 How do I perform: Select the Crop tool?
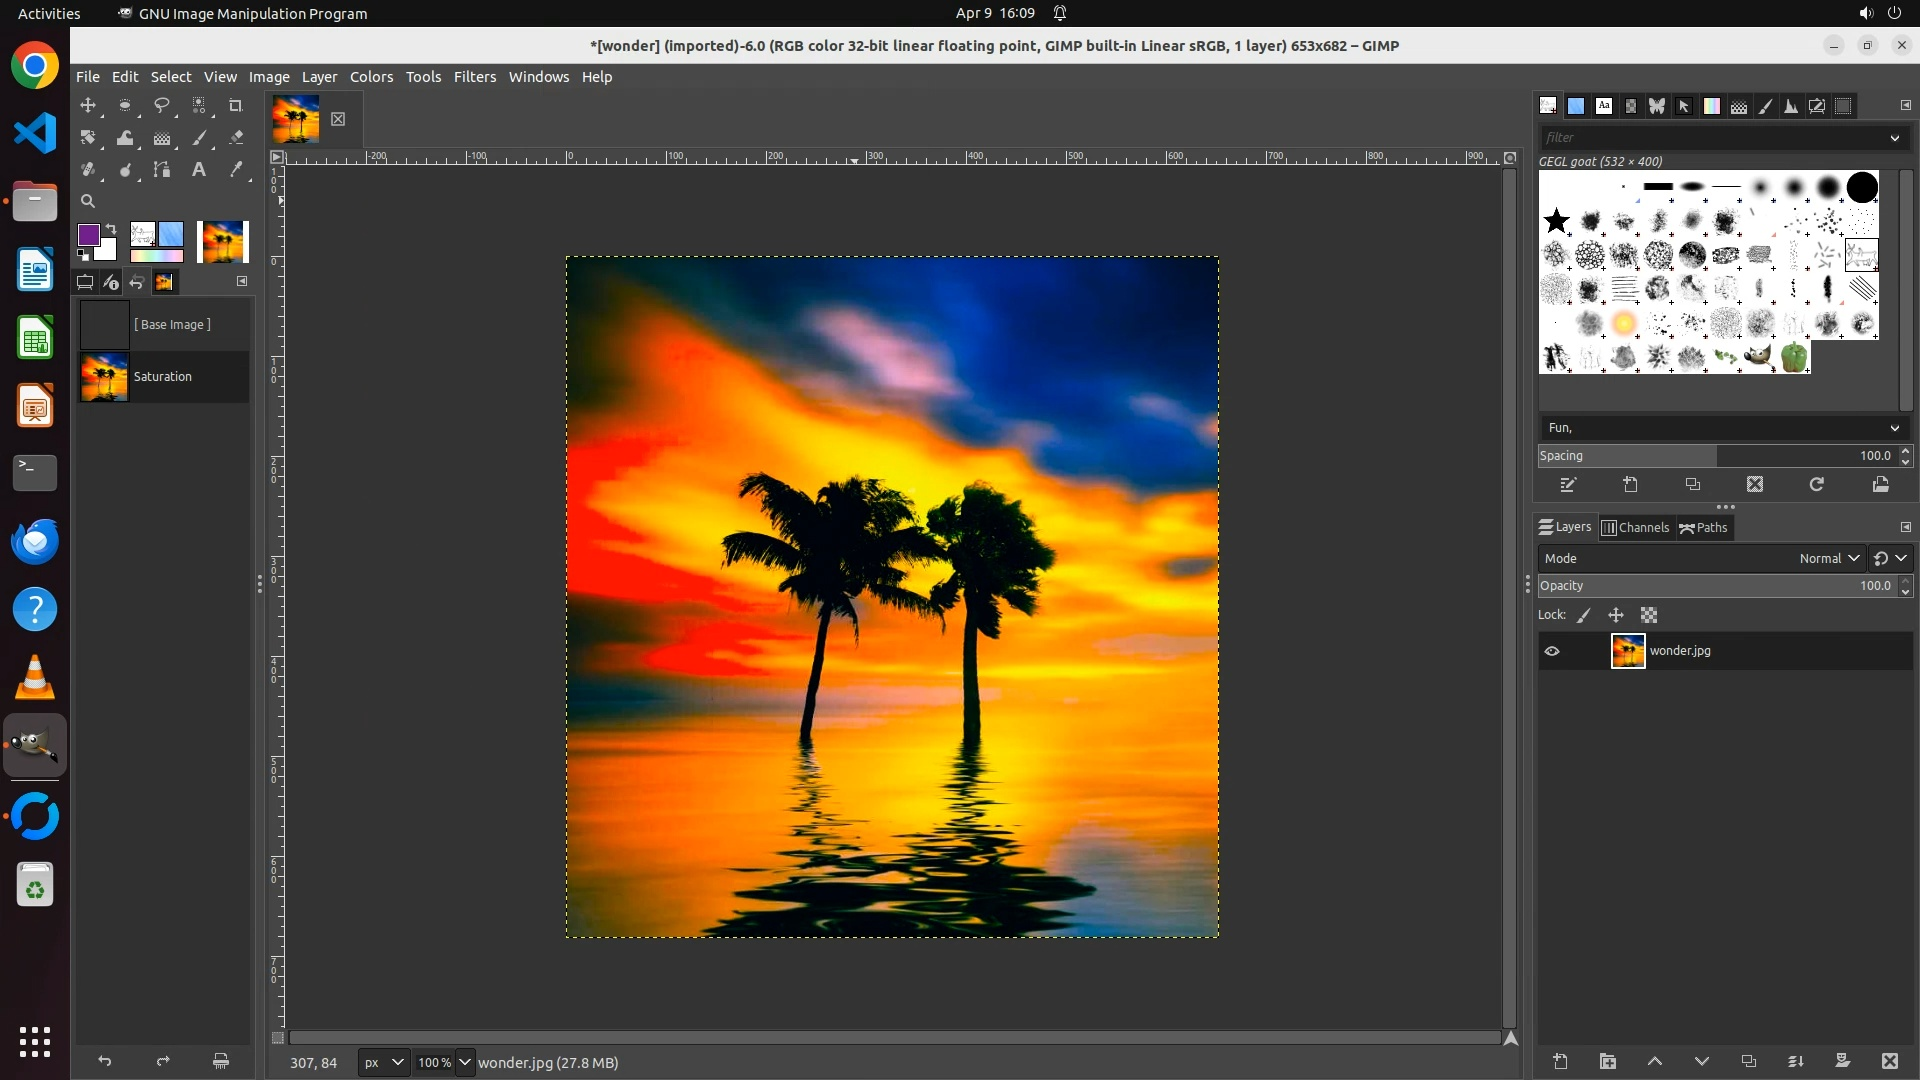click(236, 105)
